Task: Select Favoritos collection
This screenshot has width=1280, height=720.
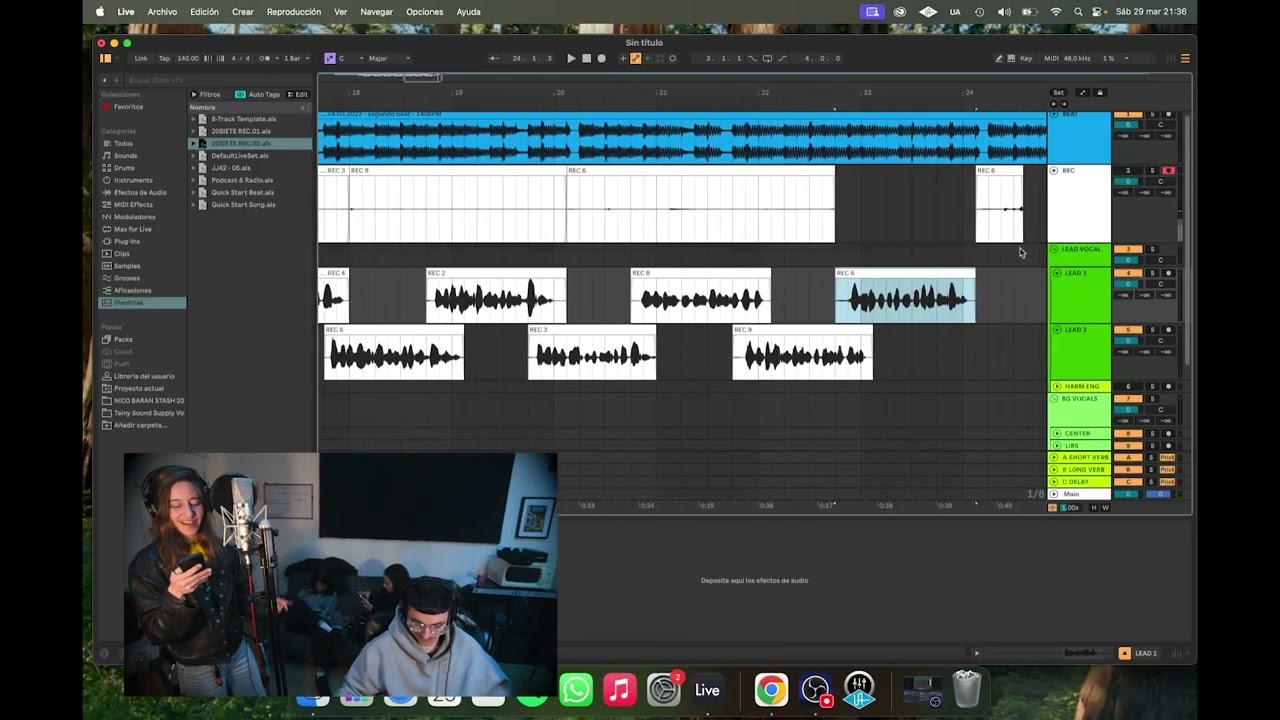Action: pos(127,107)
